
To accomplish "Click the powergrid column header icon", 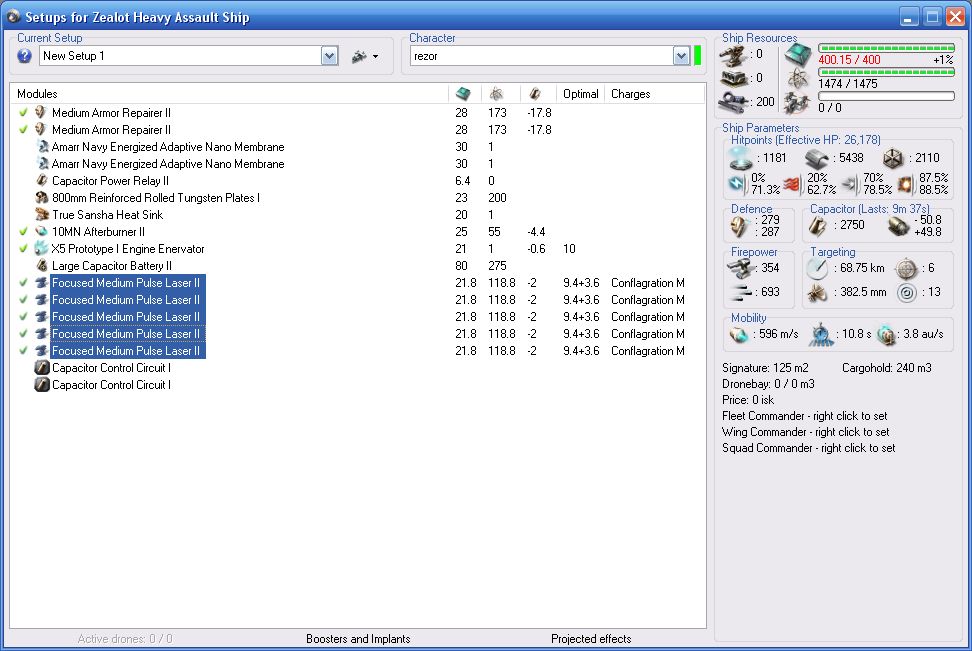I will (496, 94).
